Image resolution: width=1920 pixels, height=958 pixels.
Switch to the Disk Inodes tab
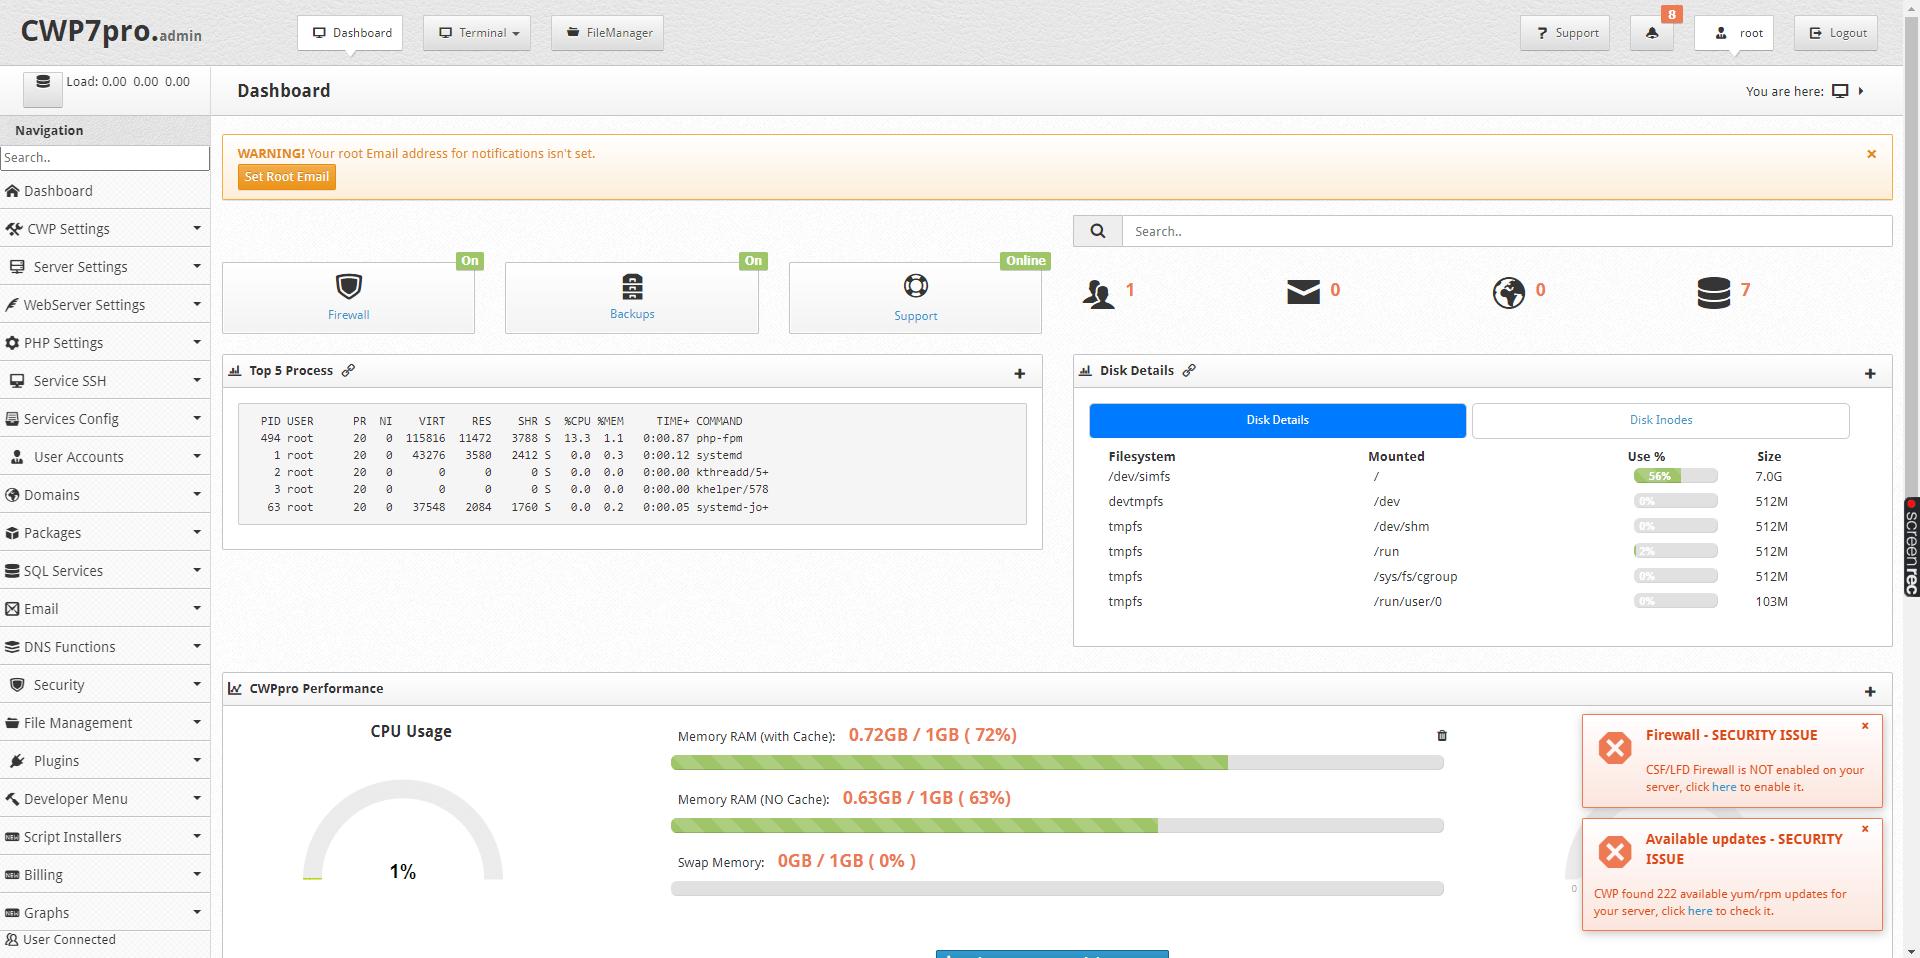[1660, 421]
